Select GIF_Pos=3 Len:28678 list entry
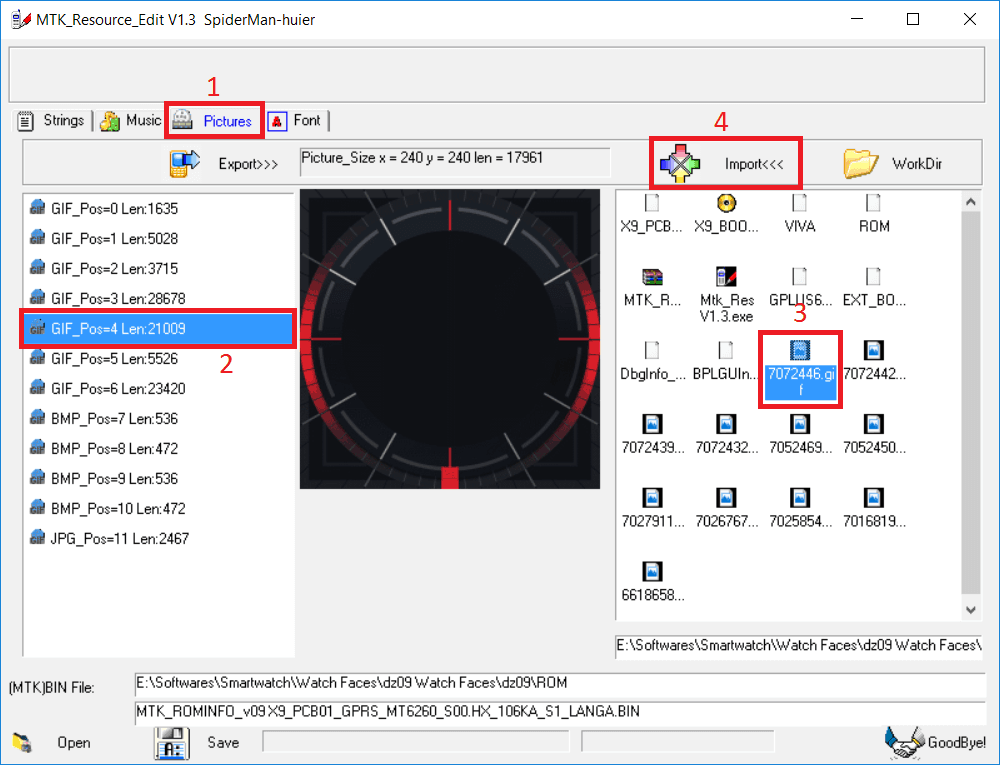This screenshot has width=1000, height=765. 117,298
